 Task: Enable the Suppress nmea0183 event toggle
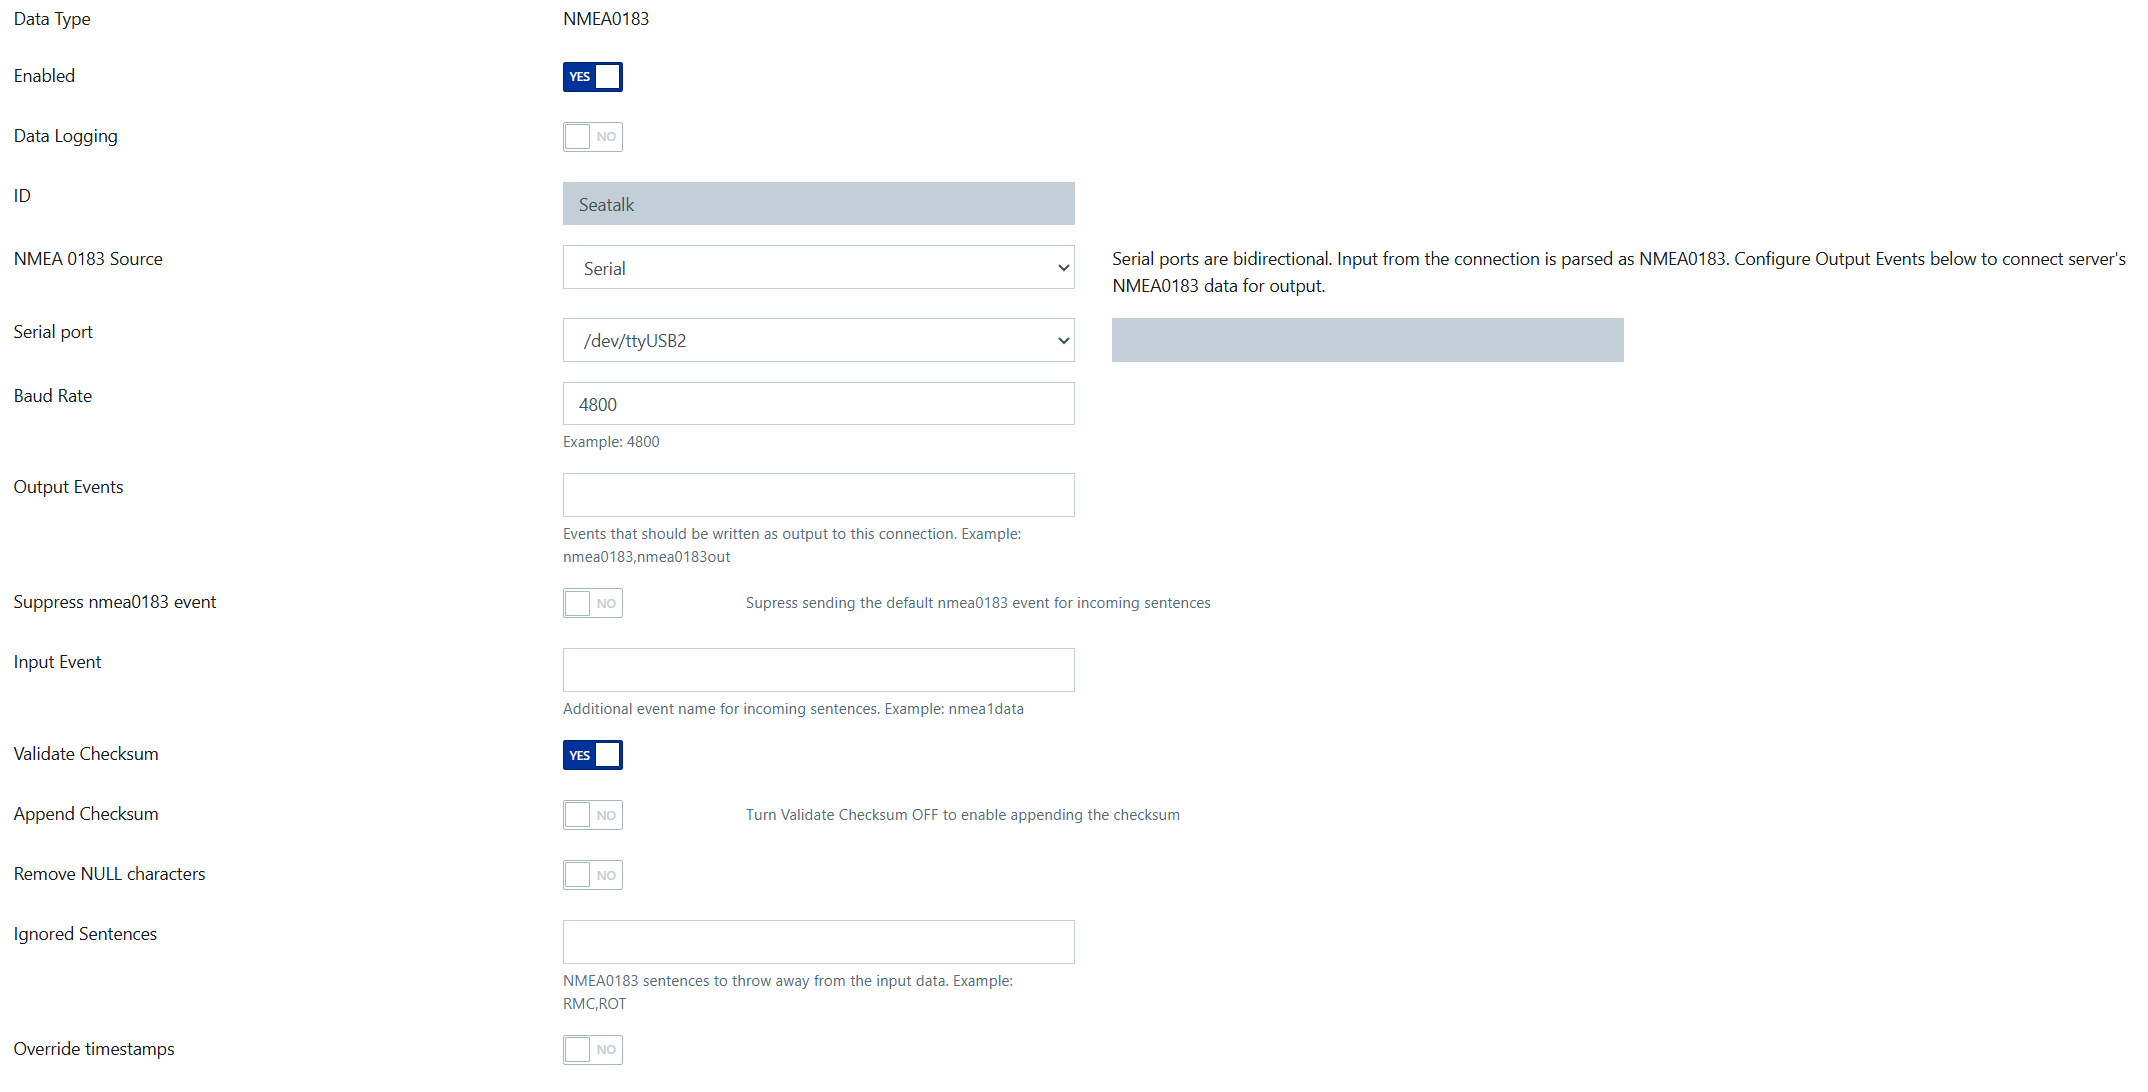pos(592,603)
